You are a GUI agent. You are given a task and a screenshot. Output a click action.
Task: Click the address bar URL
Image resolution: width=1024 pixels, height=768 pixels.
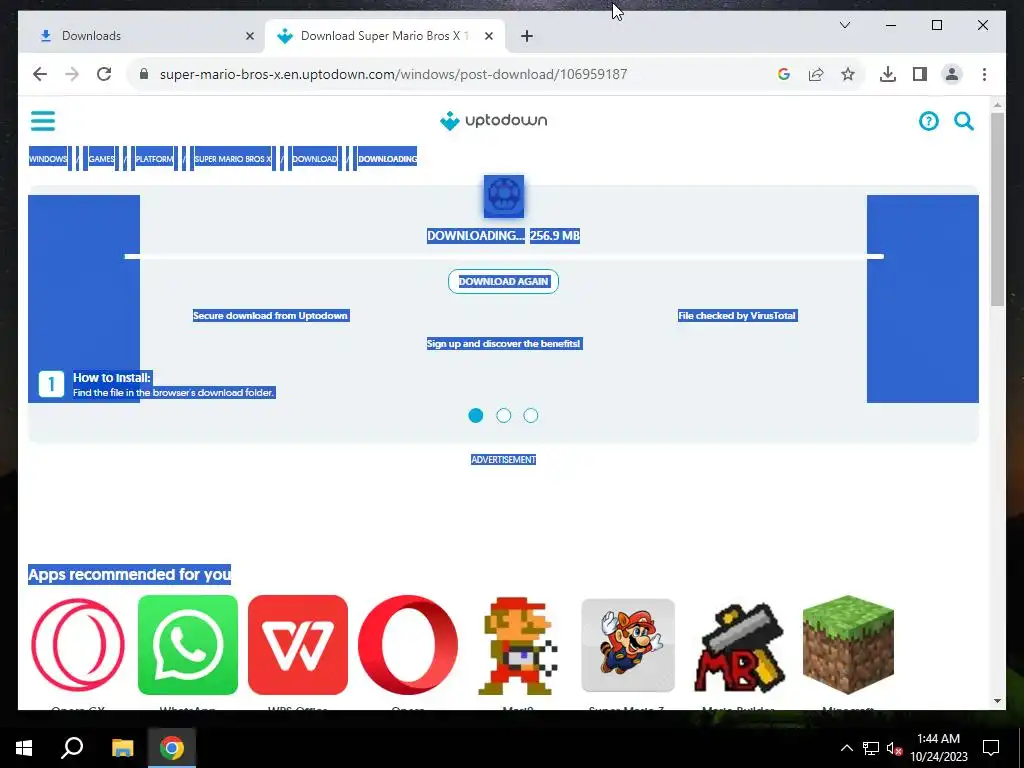coord(394,74)
